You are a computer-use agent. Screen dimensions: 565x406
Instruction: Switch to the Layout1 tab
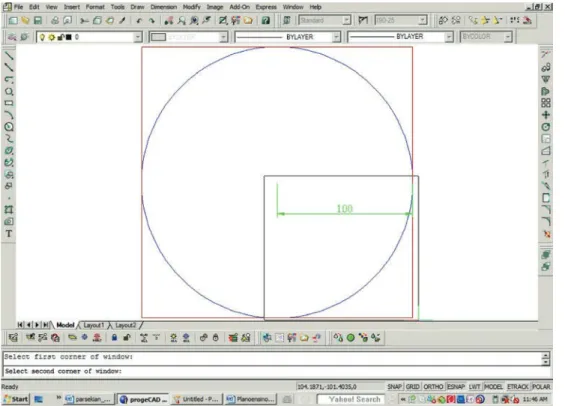(94, 325)
